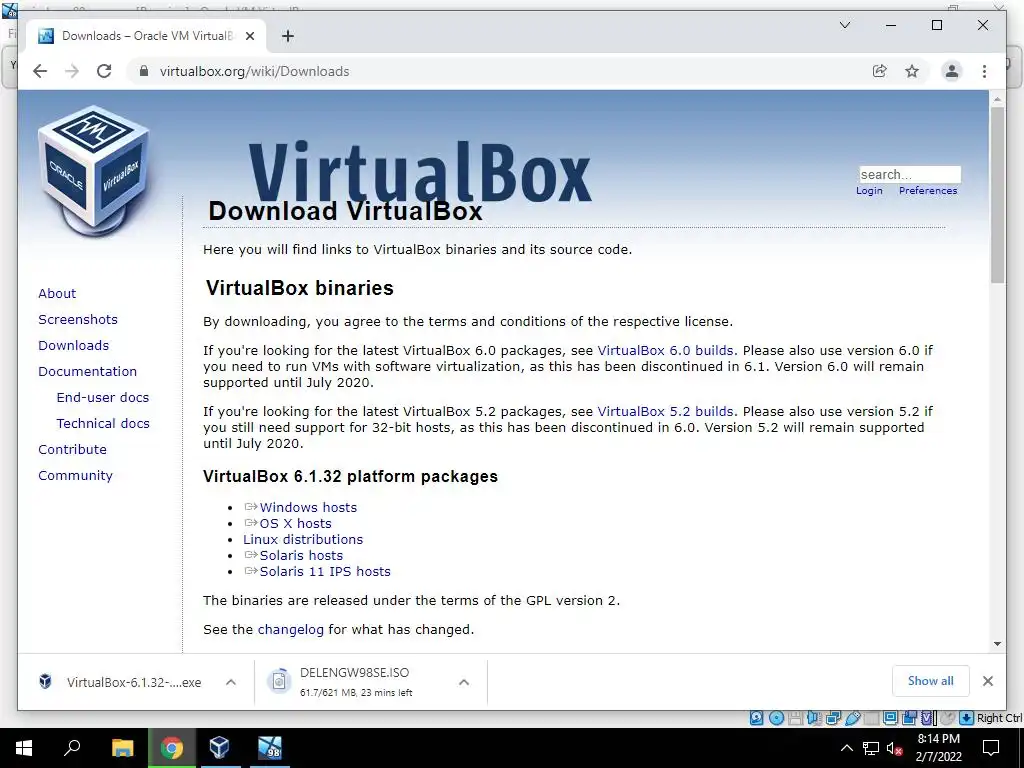Screen dimensions: 1024x768
Task: Click the optical drive status icon
Action: point(776,718)
